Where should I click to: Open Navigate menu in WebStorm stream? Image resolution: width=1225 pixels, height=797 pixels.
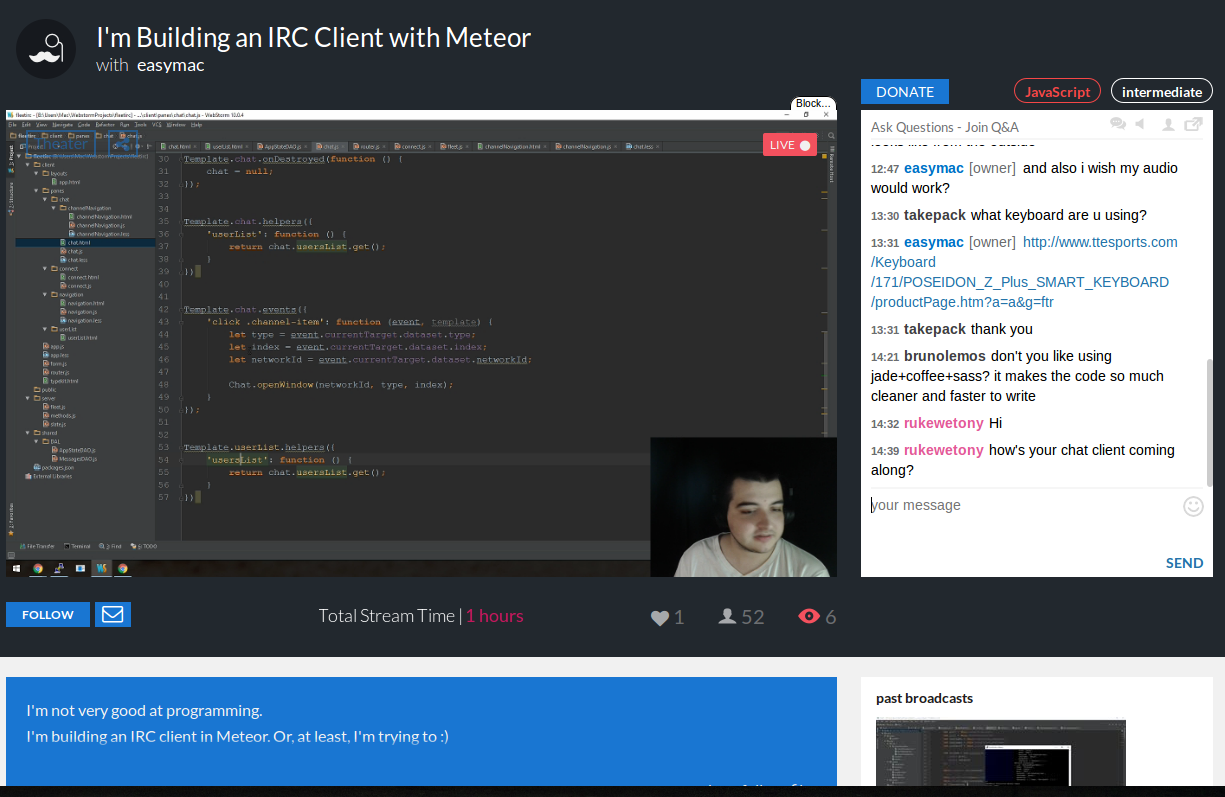tap(62, 125)
